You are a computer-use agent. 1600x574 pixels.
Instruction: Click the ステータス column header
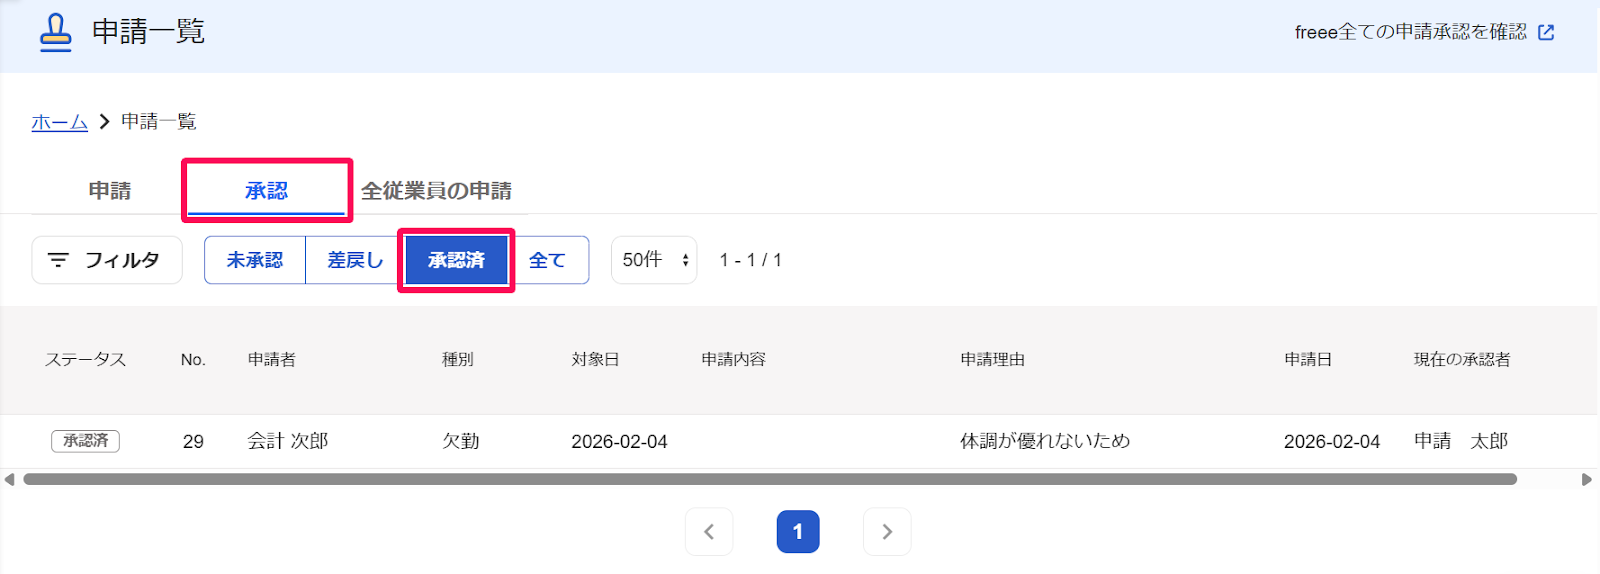click(x=86, y=359)
